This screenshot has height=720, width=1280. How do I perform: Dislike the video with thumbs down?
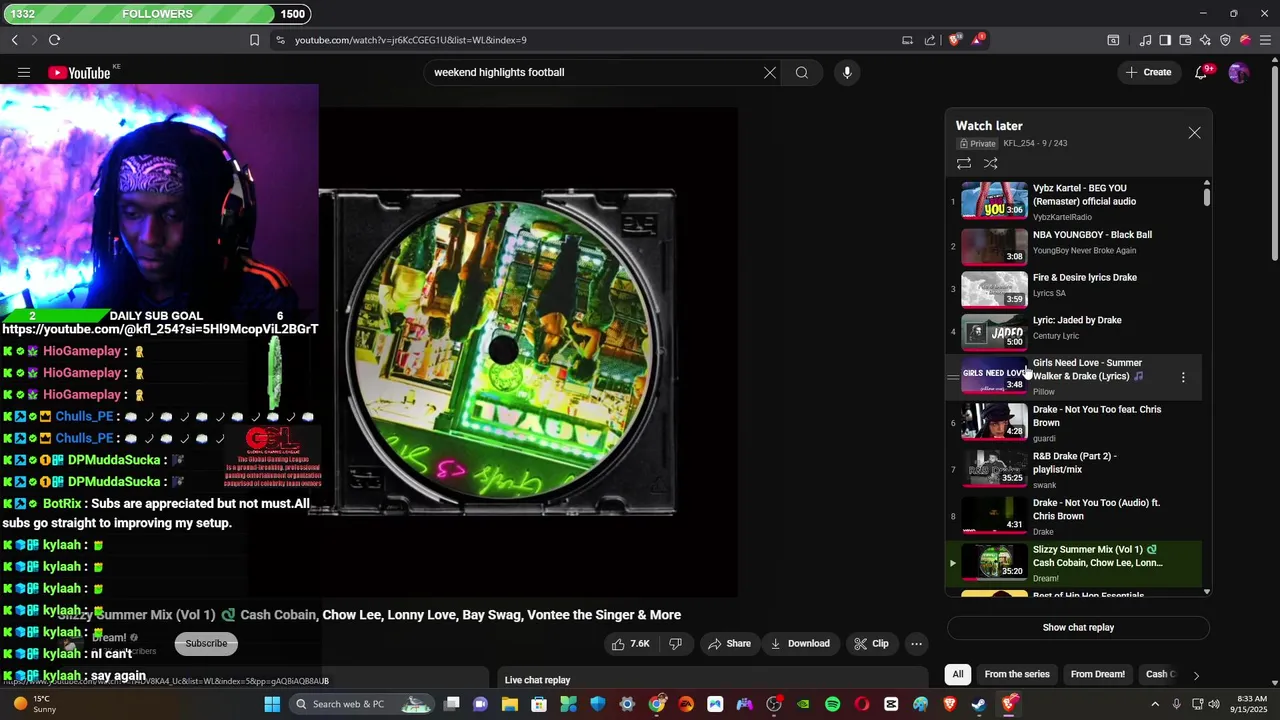coord(675,644)
